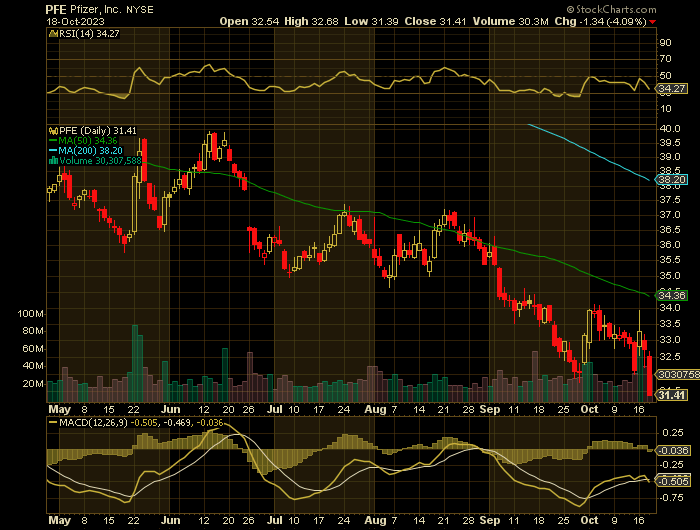Click the PFE ticker symbol title
The height and width of the screenshot is (530, 700).
57,9
